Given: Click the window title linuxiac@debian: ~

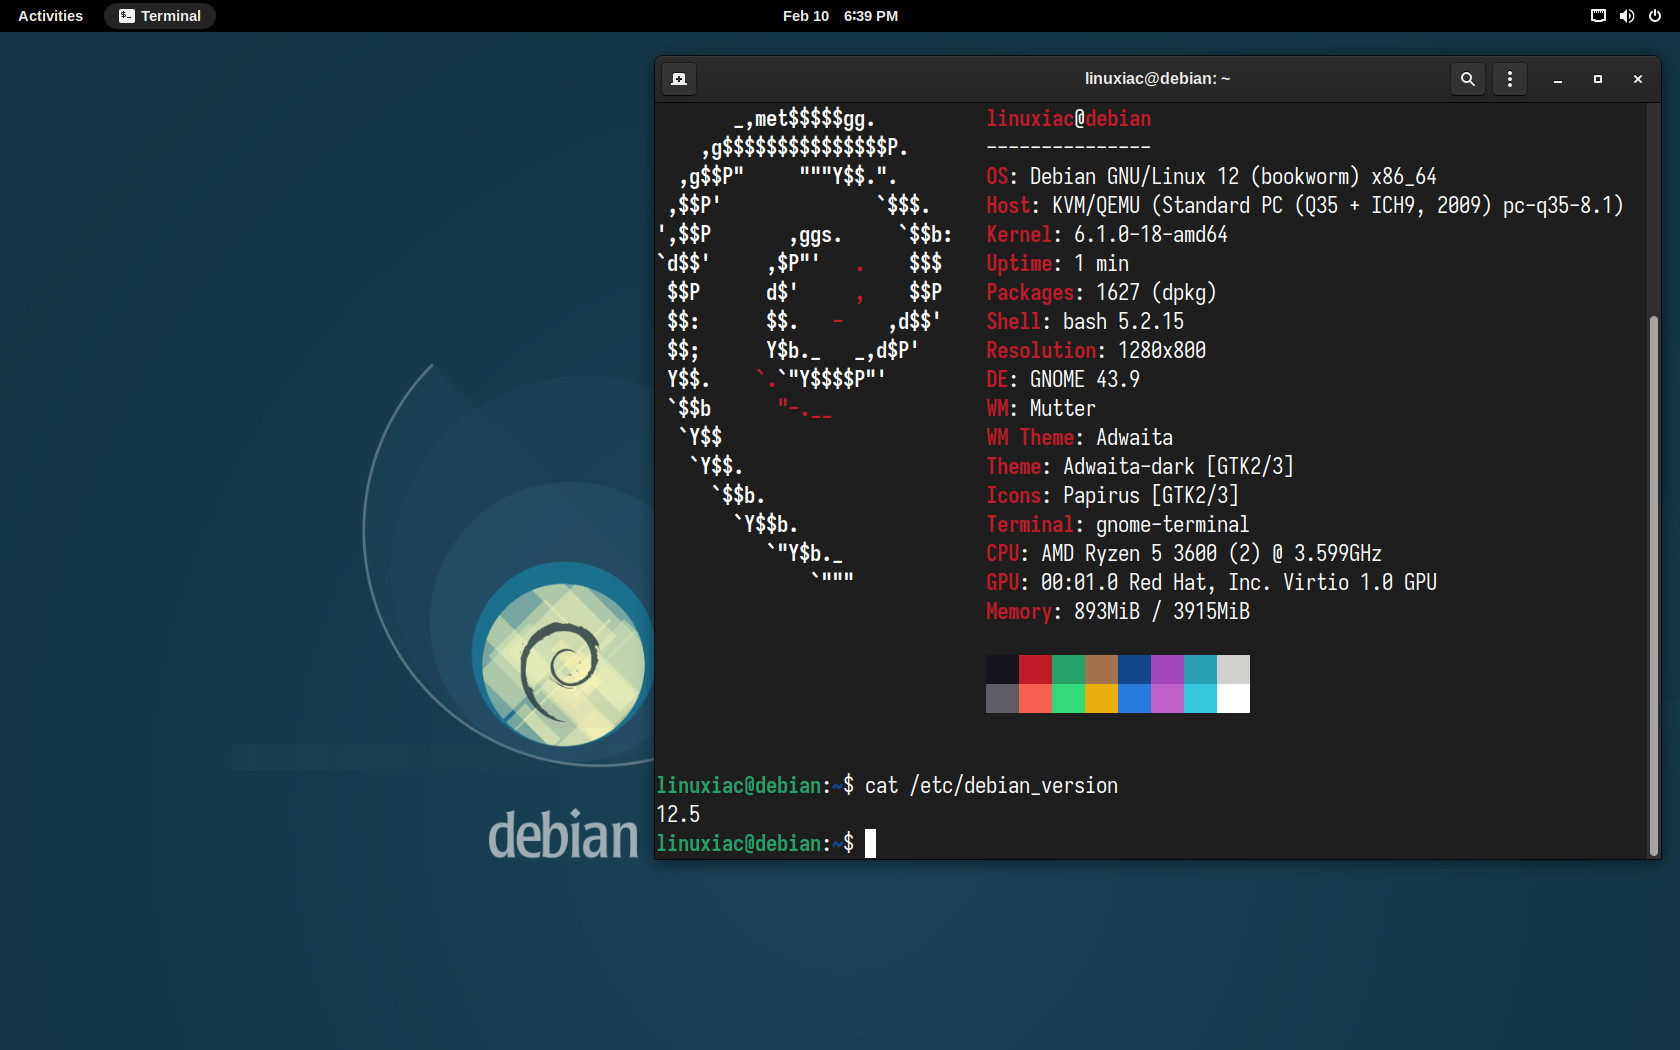Looking at the screenshot, I should (1157, 79).
